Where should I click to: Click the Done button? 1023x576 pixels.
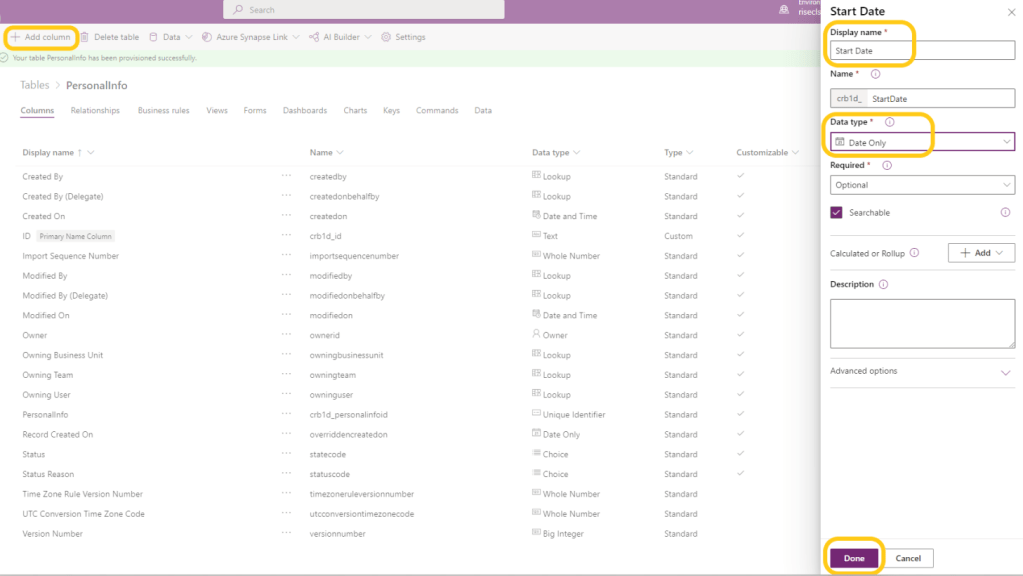coord(854,558)
